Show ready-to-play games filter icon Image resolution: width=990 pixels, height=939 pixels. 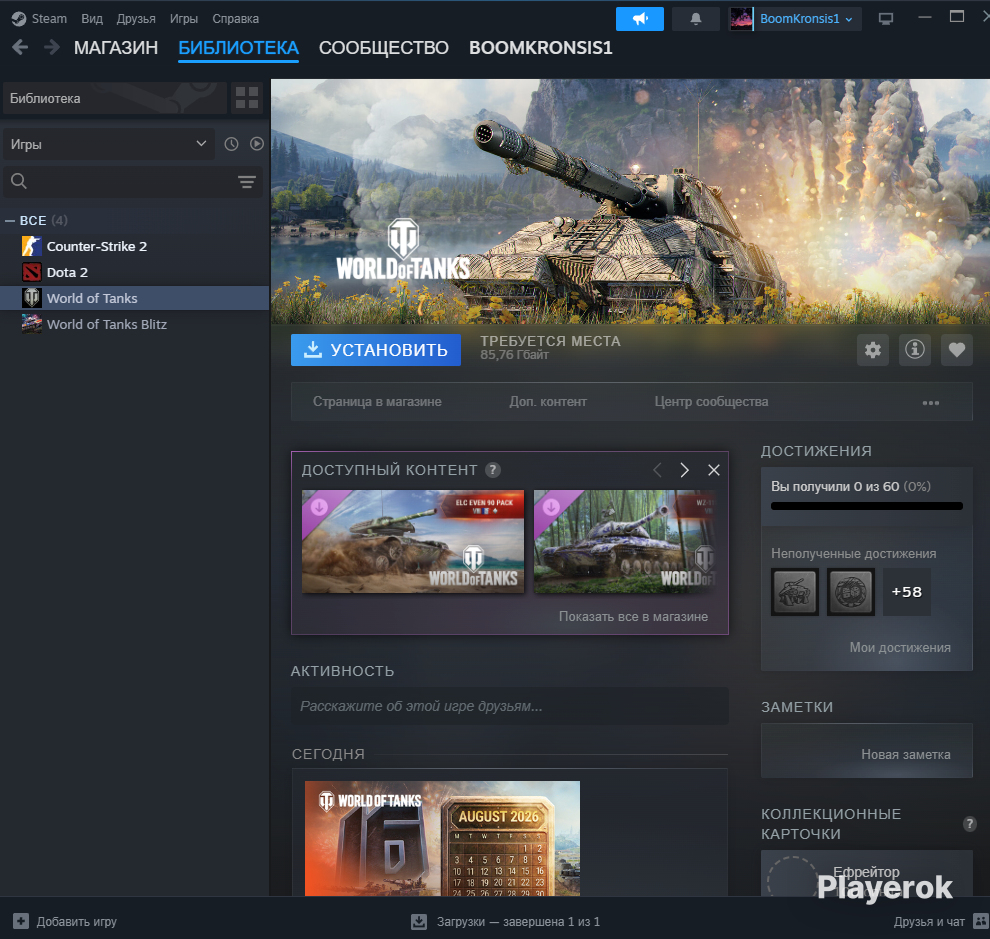point(256,144)
